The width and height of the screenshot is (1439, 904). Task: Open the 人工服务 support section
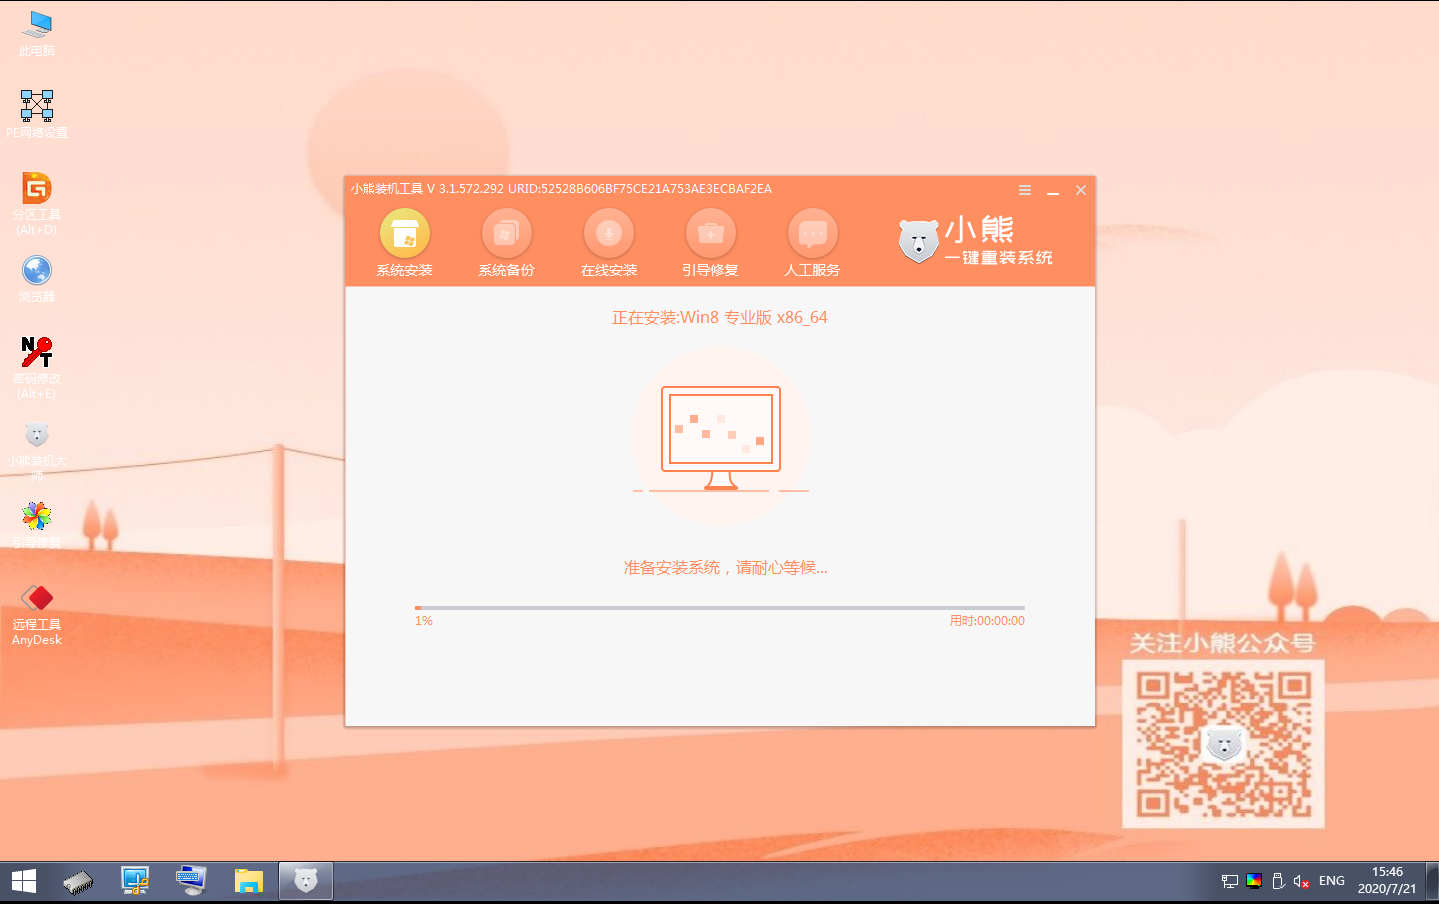[x=813, y=244]
